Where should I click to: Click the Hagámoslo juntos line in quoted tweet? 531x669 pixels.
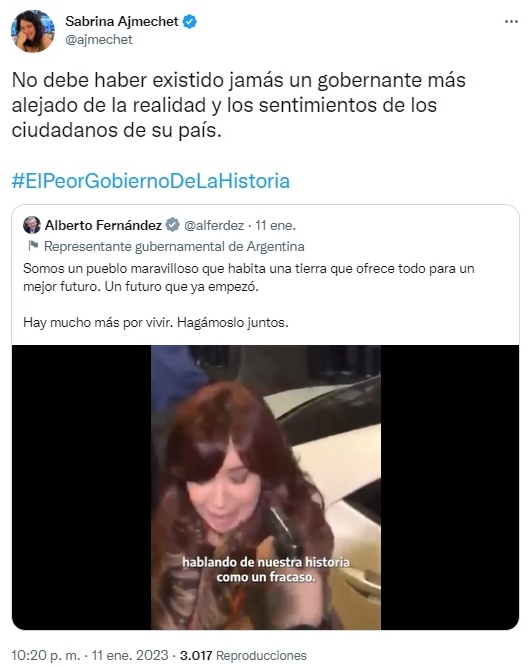point(156,322)
